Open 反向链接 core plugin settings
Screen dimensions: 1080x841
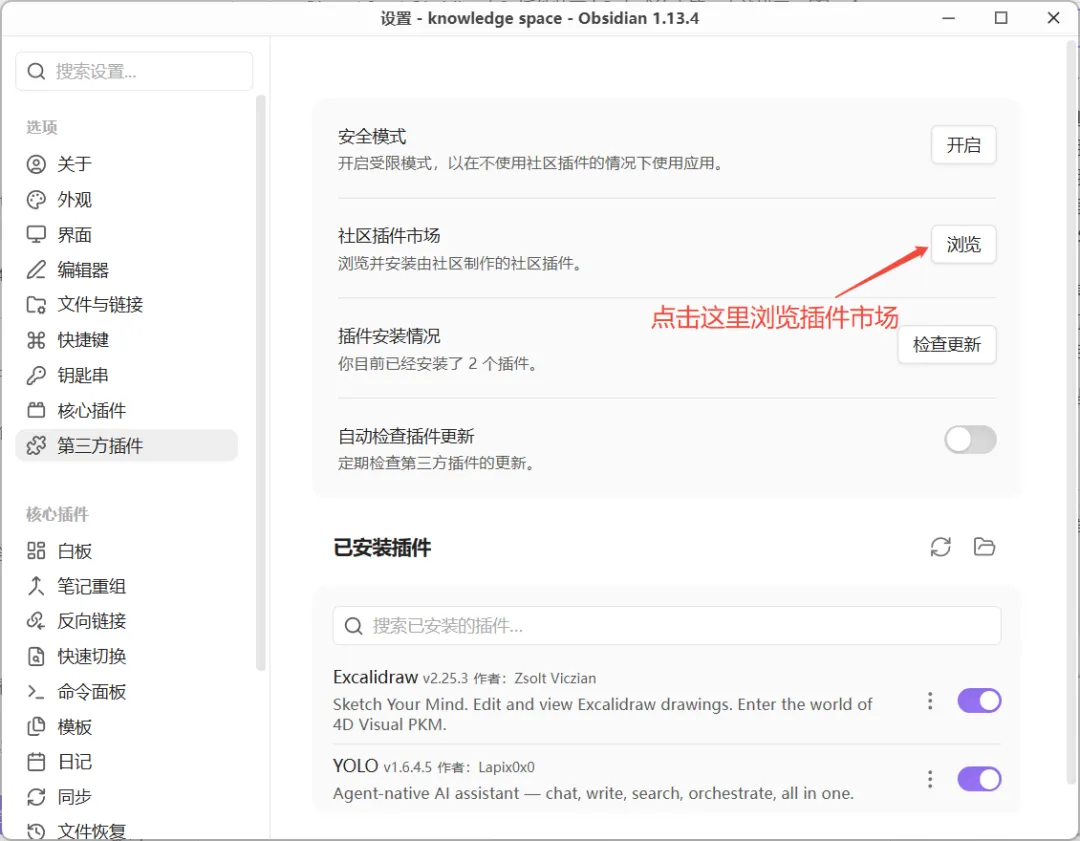(x=126, y=621)
